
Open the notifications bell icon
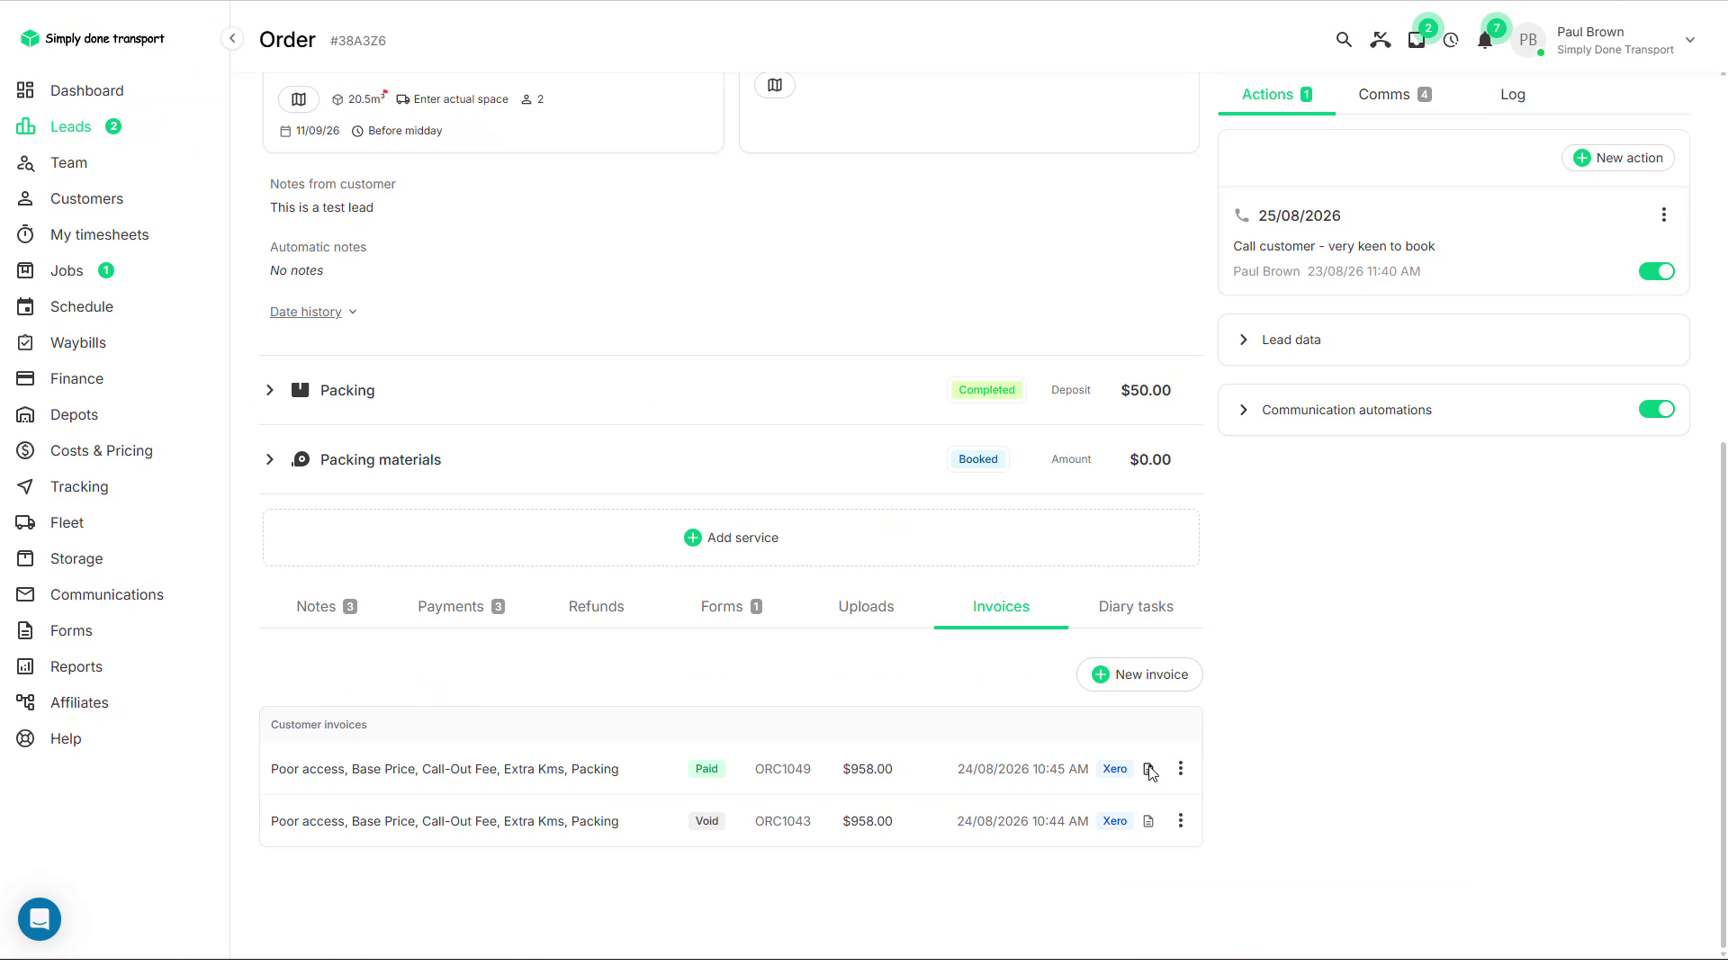[1485, 40]
